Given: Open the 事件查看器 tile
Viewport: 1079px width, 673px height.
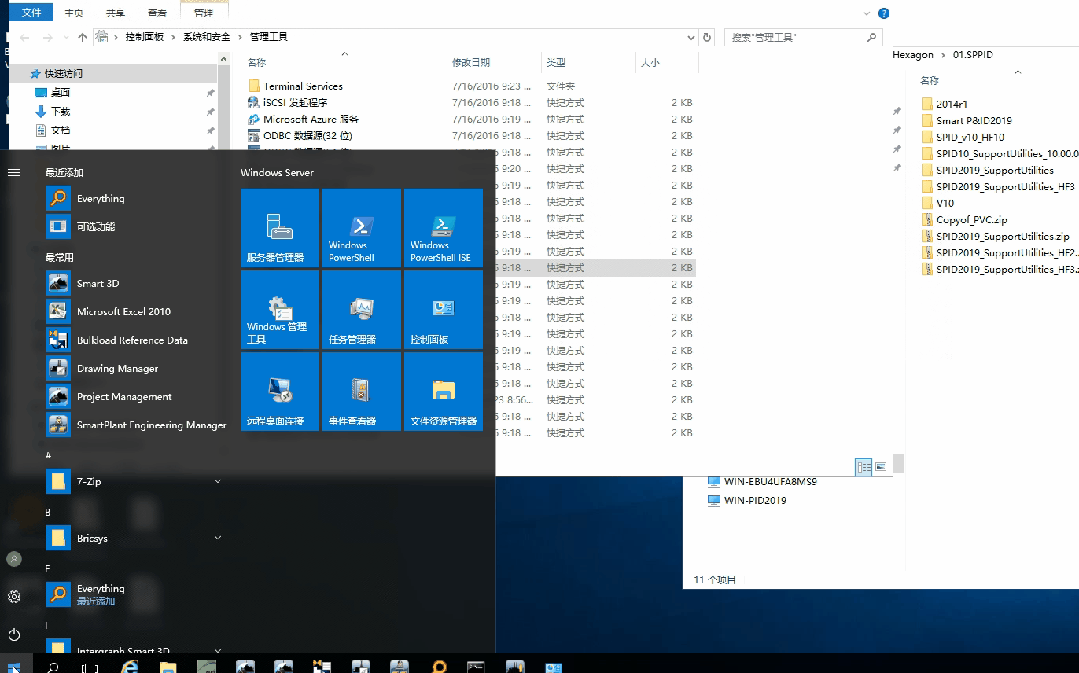Looking at the screenshot, I should [x=361, y=392].
